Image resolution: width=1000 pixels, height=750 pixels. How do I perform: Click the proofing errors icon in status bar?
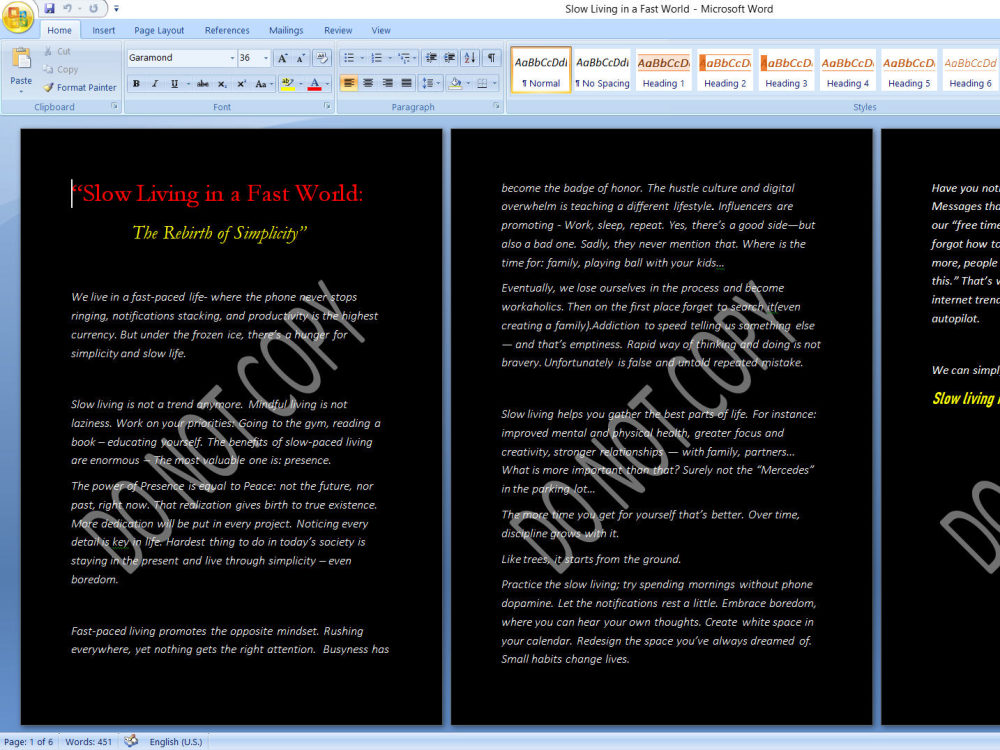(x=131, y=741)
